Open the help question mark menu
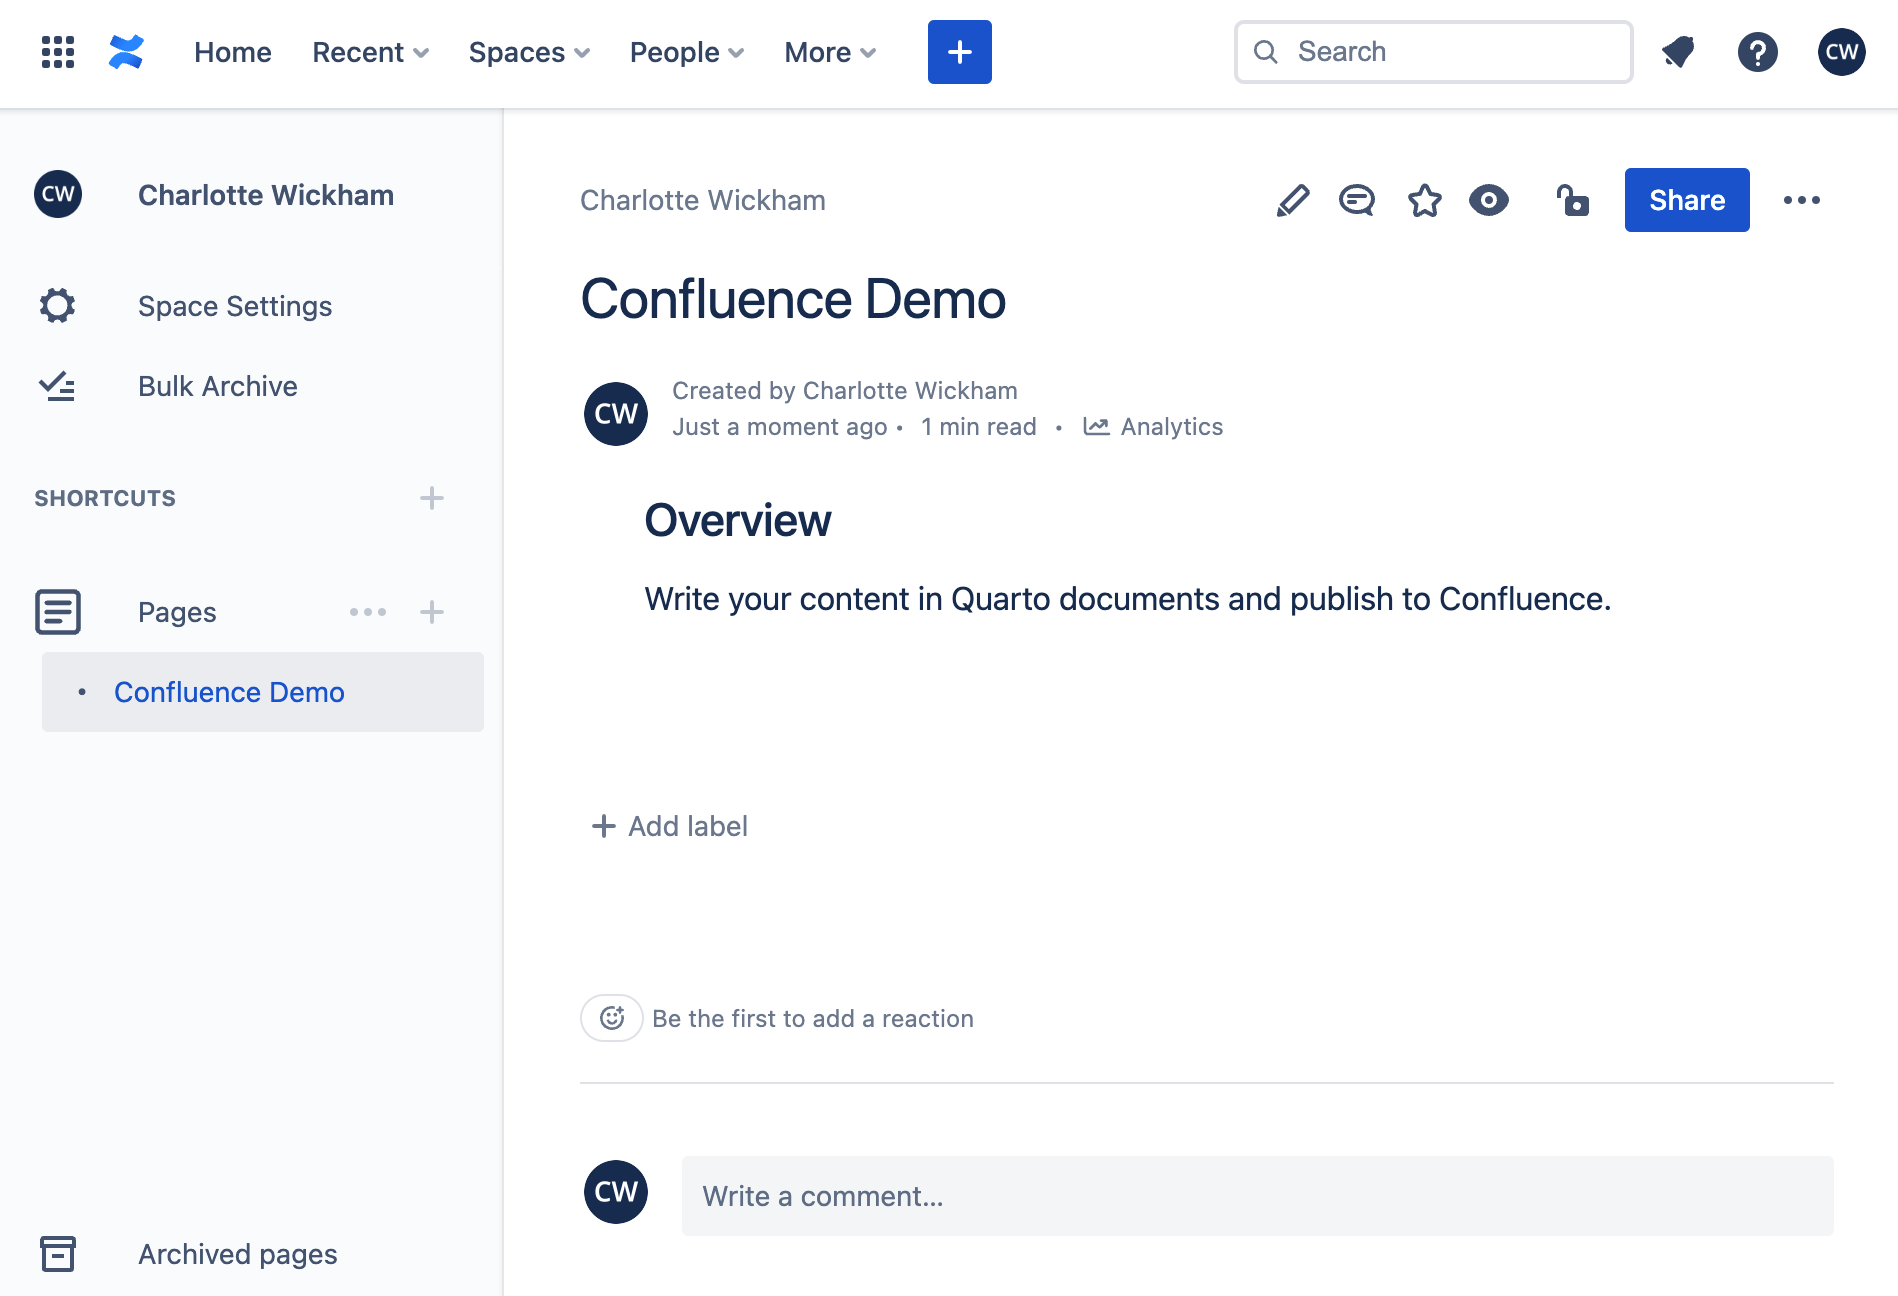This screenshot has width=1898, height=1296. (1759, 52)
